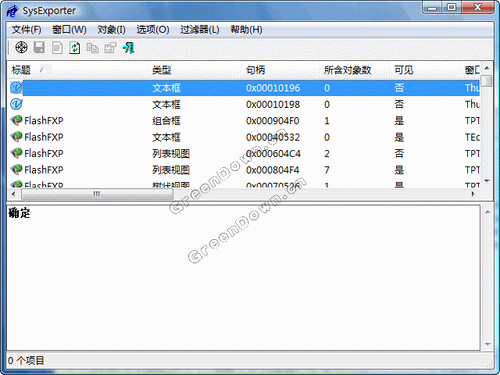Click upper list vertical scrollbar down arrow
Screen dimensions: 500x375
[x=487, y=181]
